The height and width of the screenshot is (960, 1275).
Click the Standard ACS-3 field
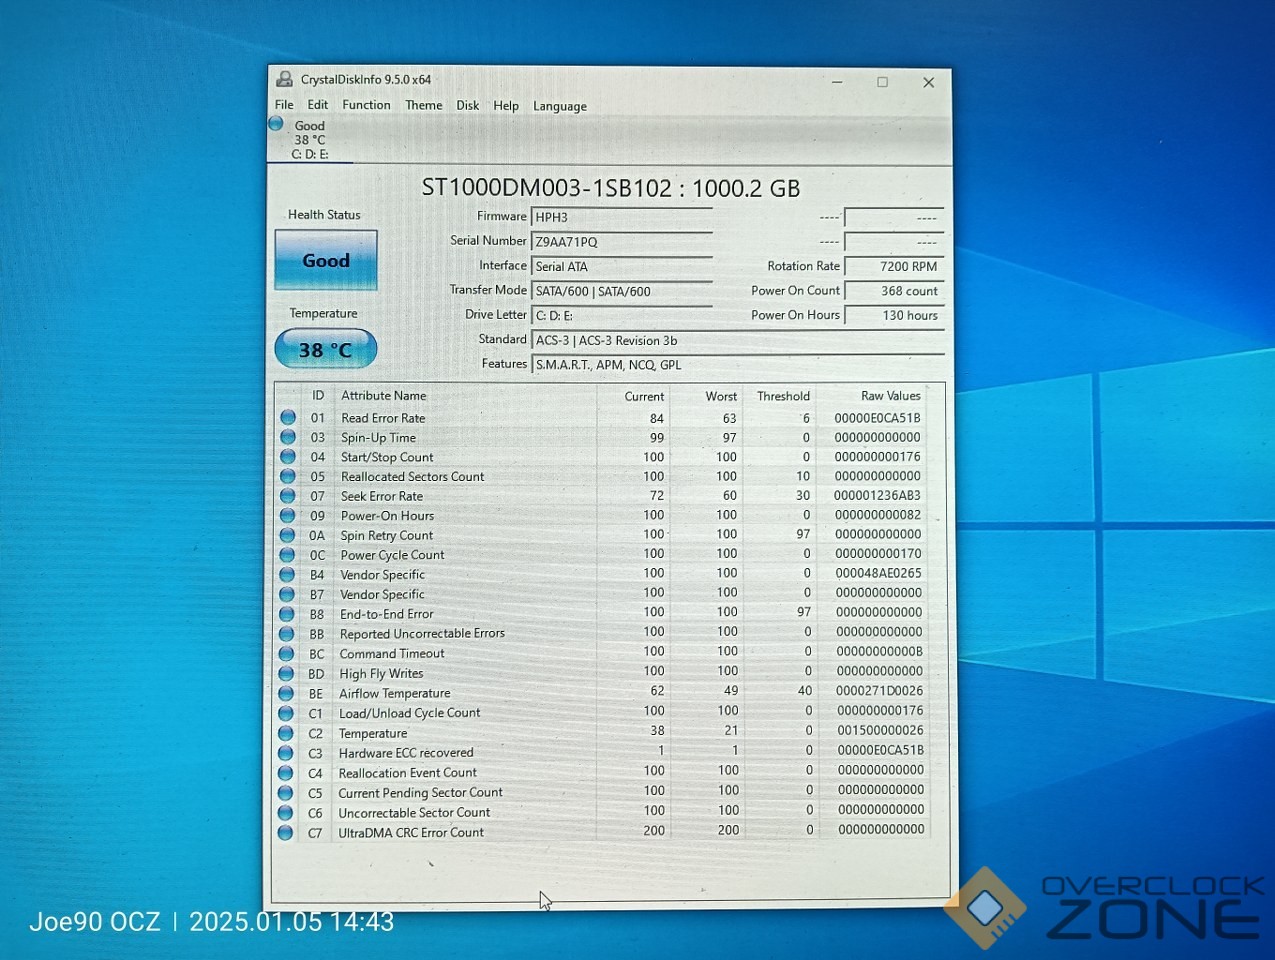738,341
